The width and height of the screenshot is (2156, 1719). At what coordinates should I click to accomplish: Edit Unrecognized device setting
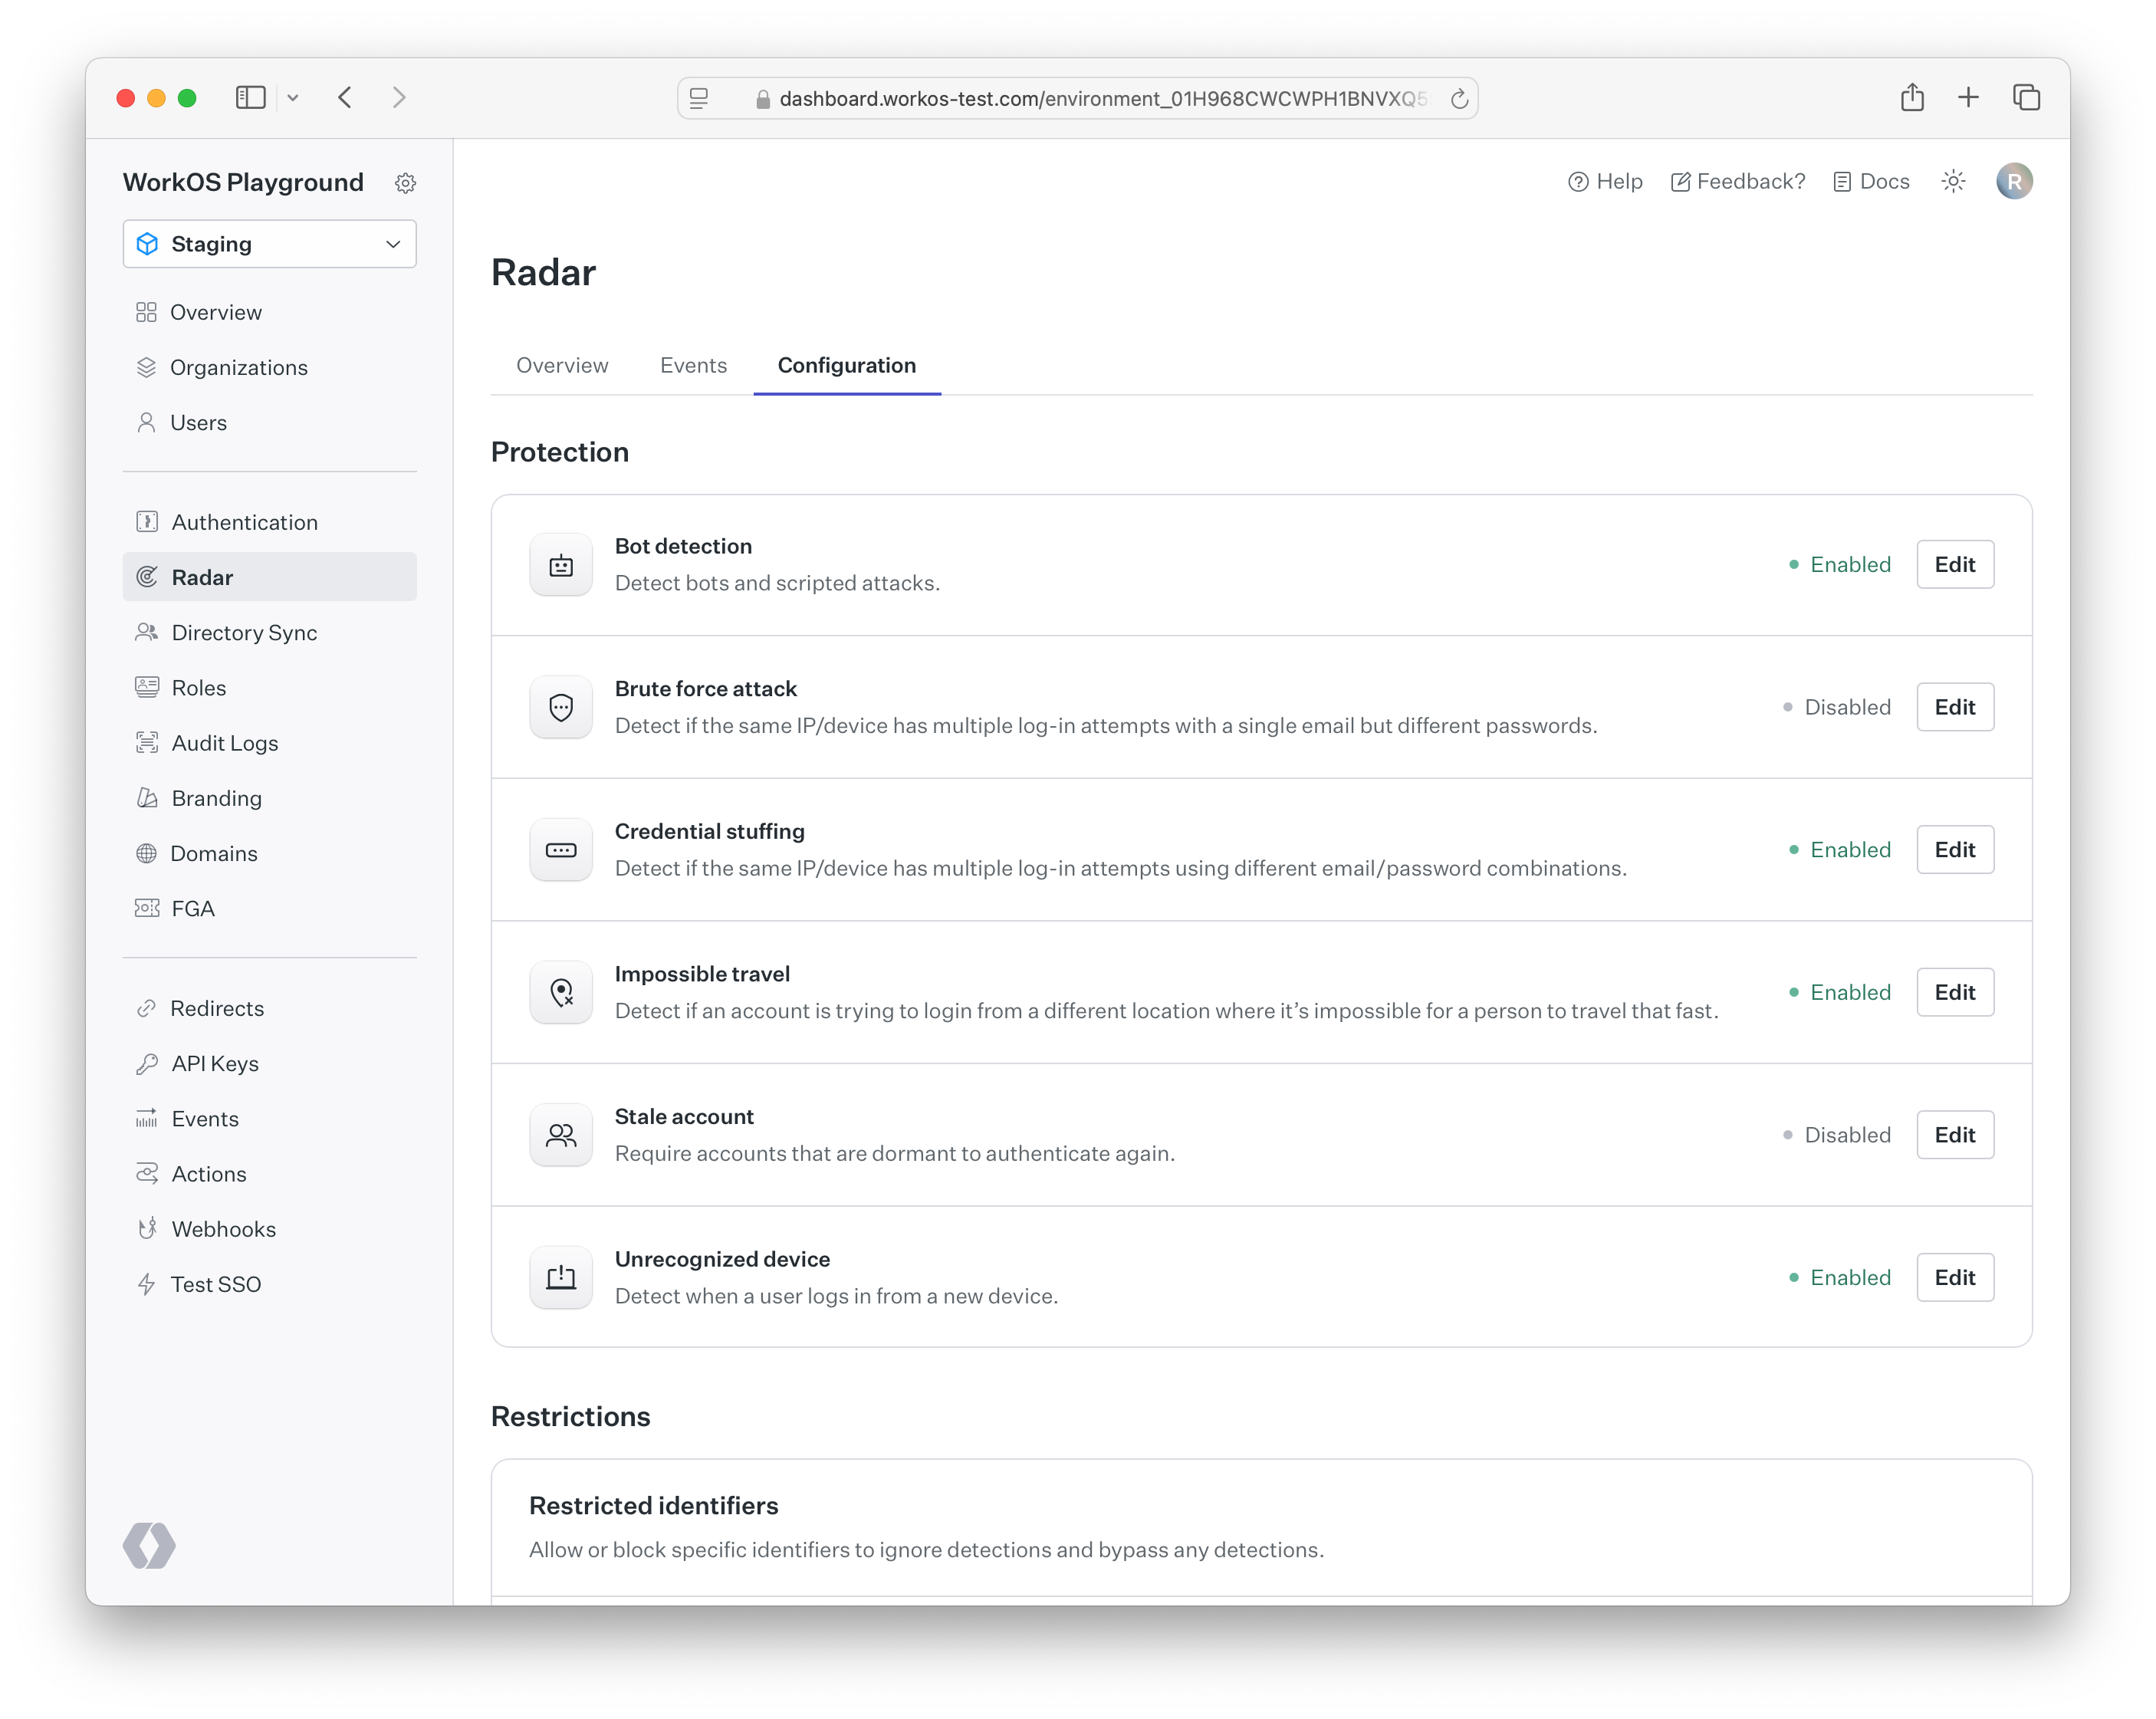click(x=1955, y=1277)
